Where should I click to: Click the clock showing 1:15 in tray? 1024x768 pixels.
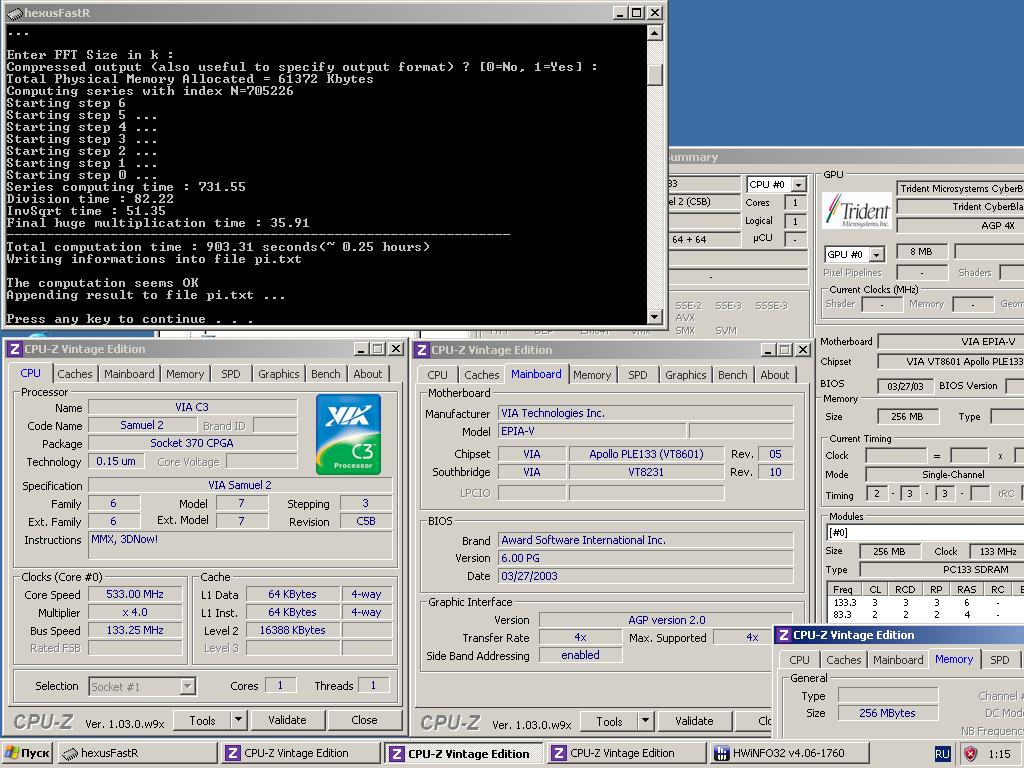(x=1000, y=754)
